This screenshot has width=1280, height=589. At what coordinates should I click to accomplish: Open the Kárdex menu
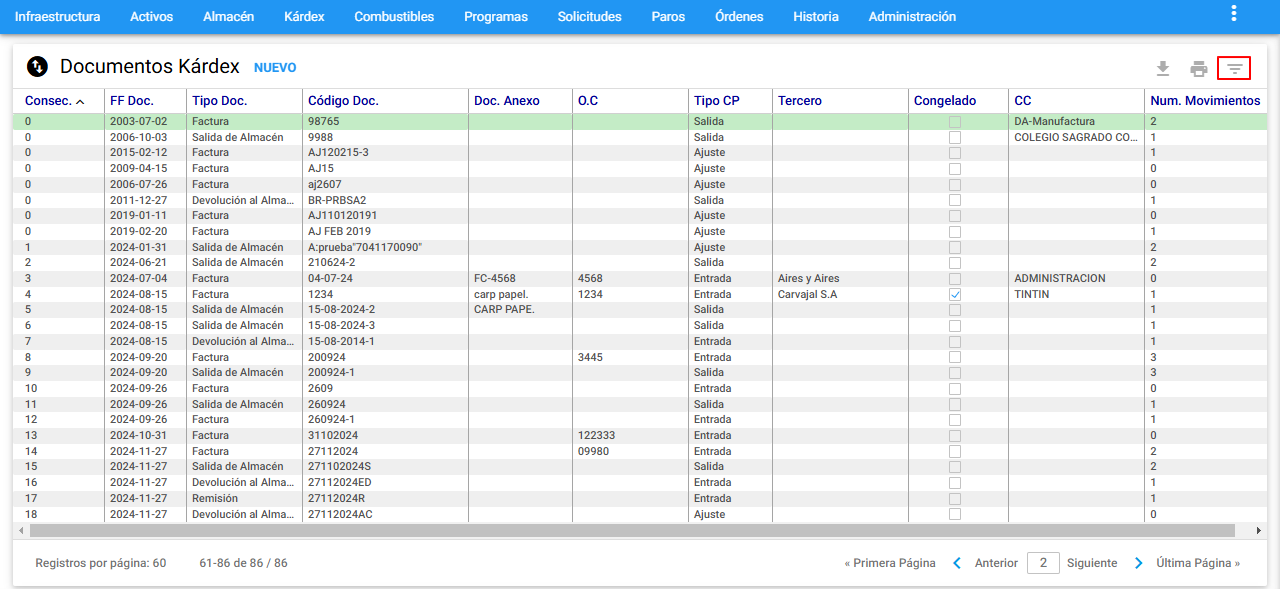point(304,17)
